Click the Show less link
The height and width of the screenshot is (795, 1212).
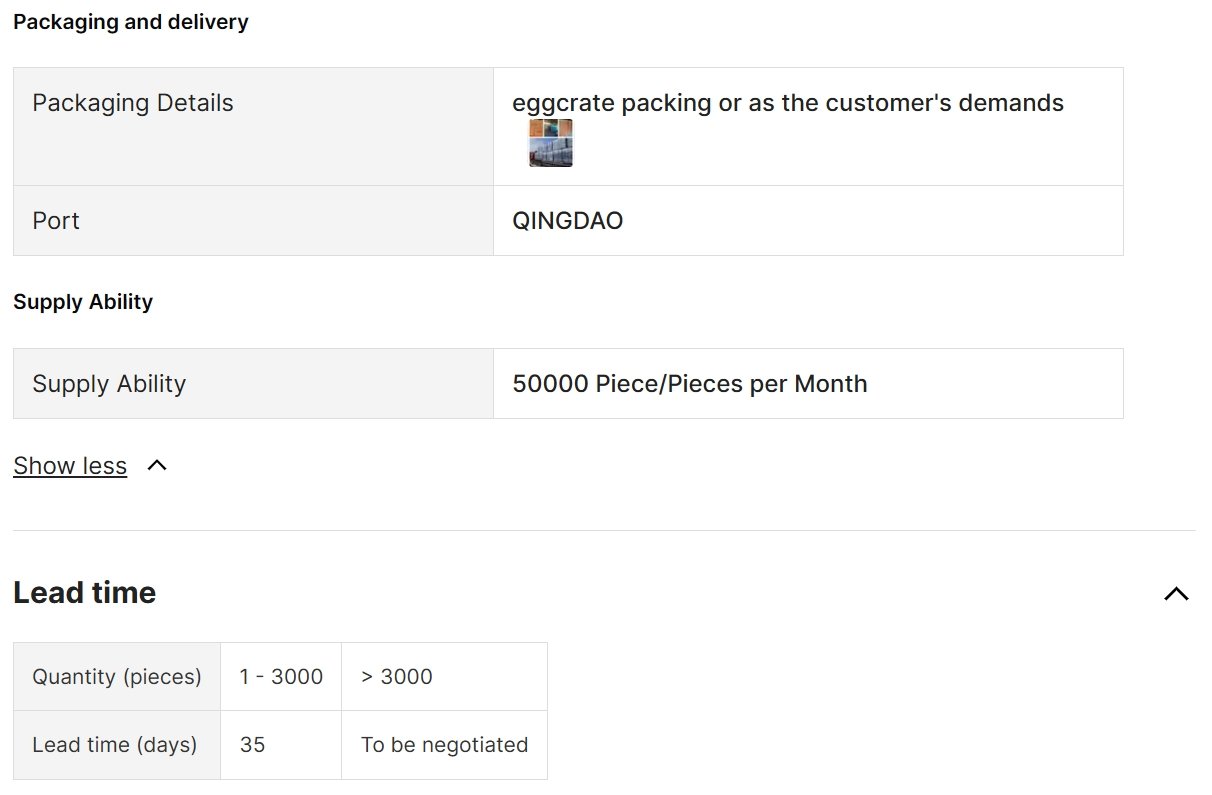point(70,466)
